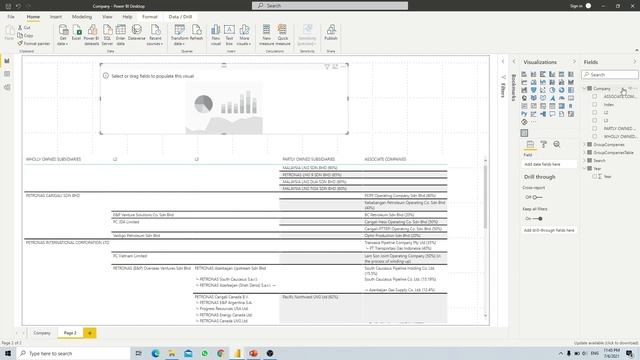Switch to the View ribbon tab
Screen dimensions: 640x360
(x=107, y=17)
